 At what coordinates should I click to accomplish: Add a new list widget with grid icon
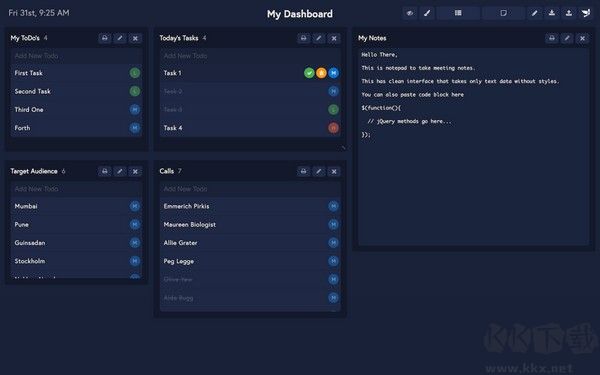458,13
